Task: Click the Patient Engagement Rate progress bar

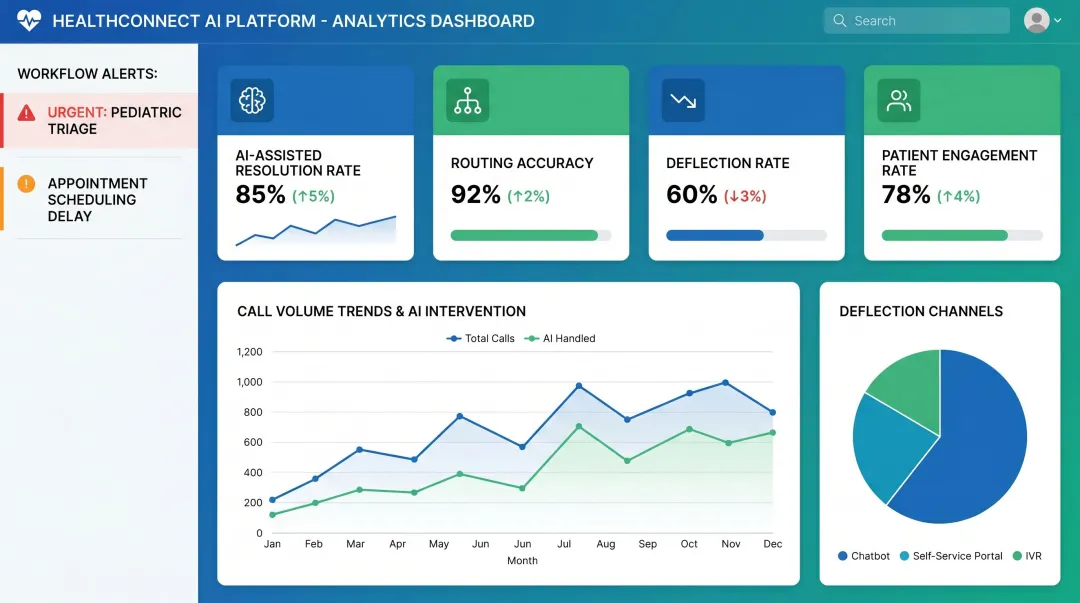Action: click(962, 235)
